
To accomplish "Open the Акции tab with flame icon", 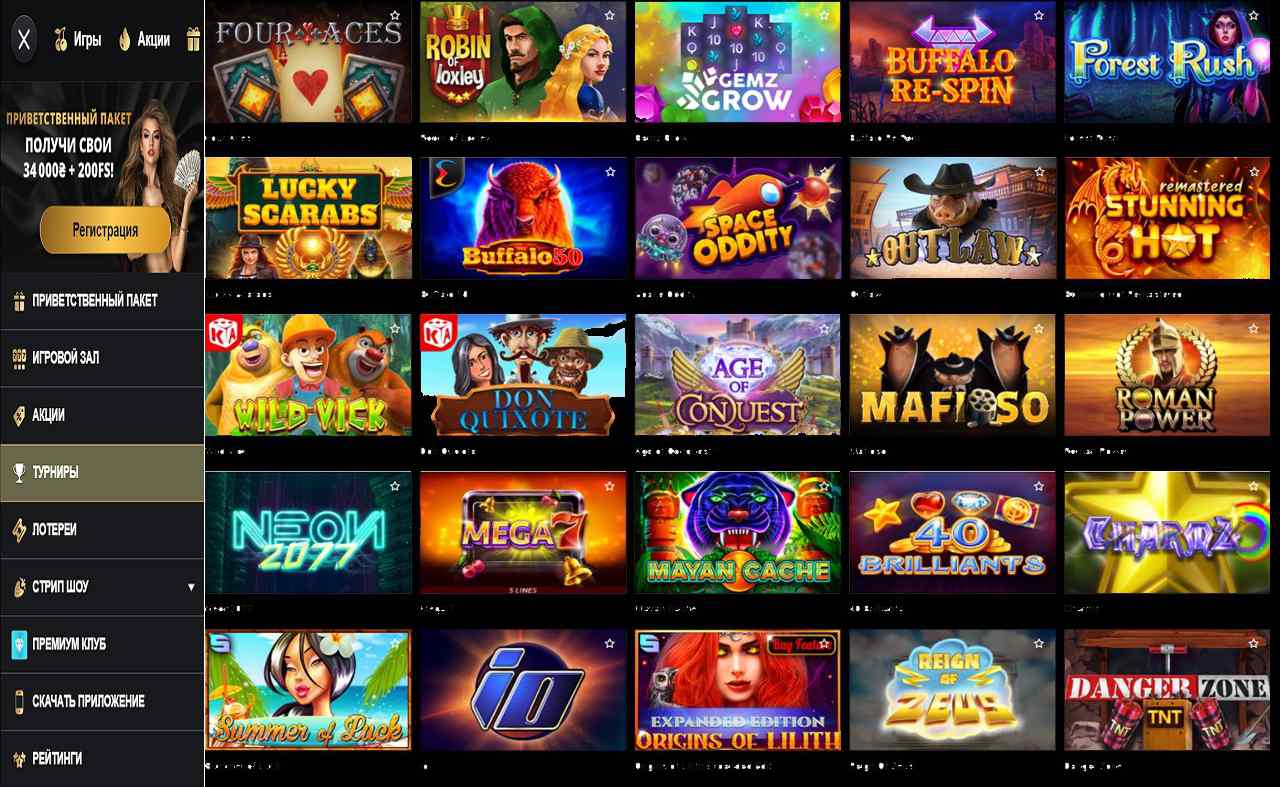I will tap(144, 40).
